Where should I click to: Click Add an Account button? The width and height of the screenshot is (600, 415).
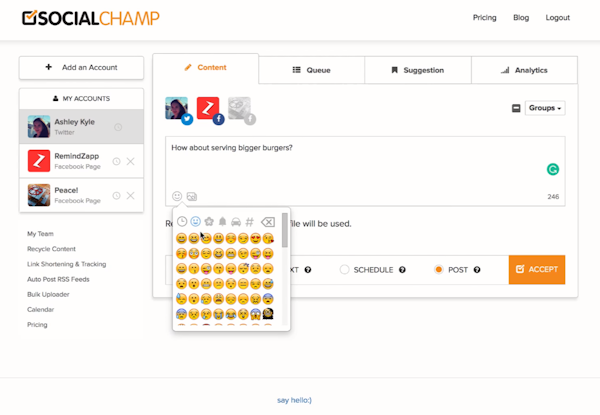82,68
